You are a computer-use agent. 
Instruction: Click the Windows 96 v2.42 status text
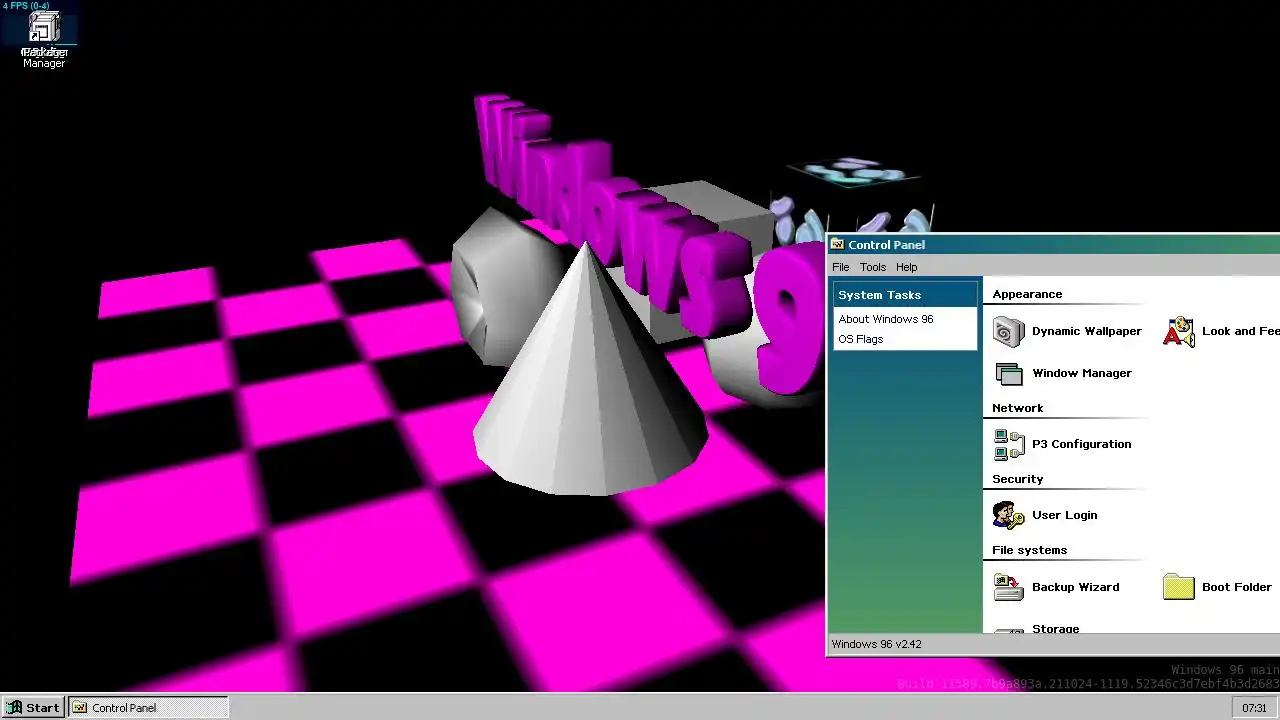tap(877, 644)
